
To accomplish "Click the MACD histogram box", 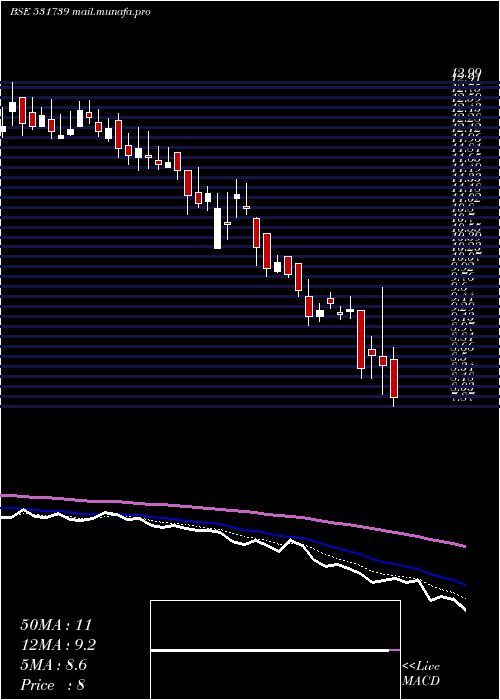I will [x=275, y=650].
